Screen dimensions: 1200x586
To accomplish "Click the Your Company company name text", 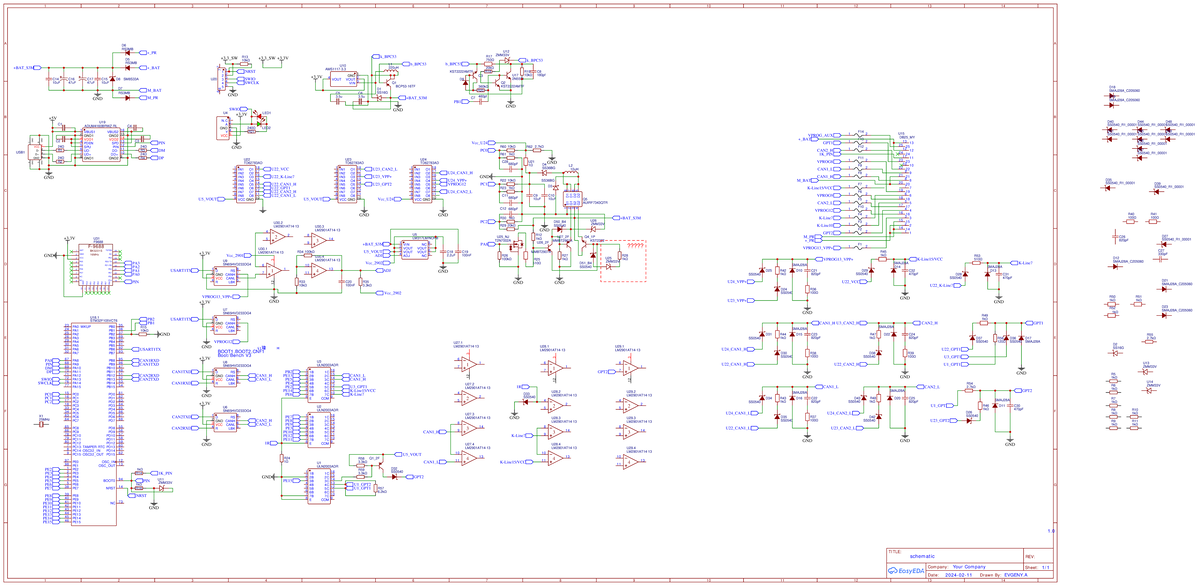I will click(x=969, y=567).
